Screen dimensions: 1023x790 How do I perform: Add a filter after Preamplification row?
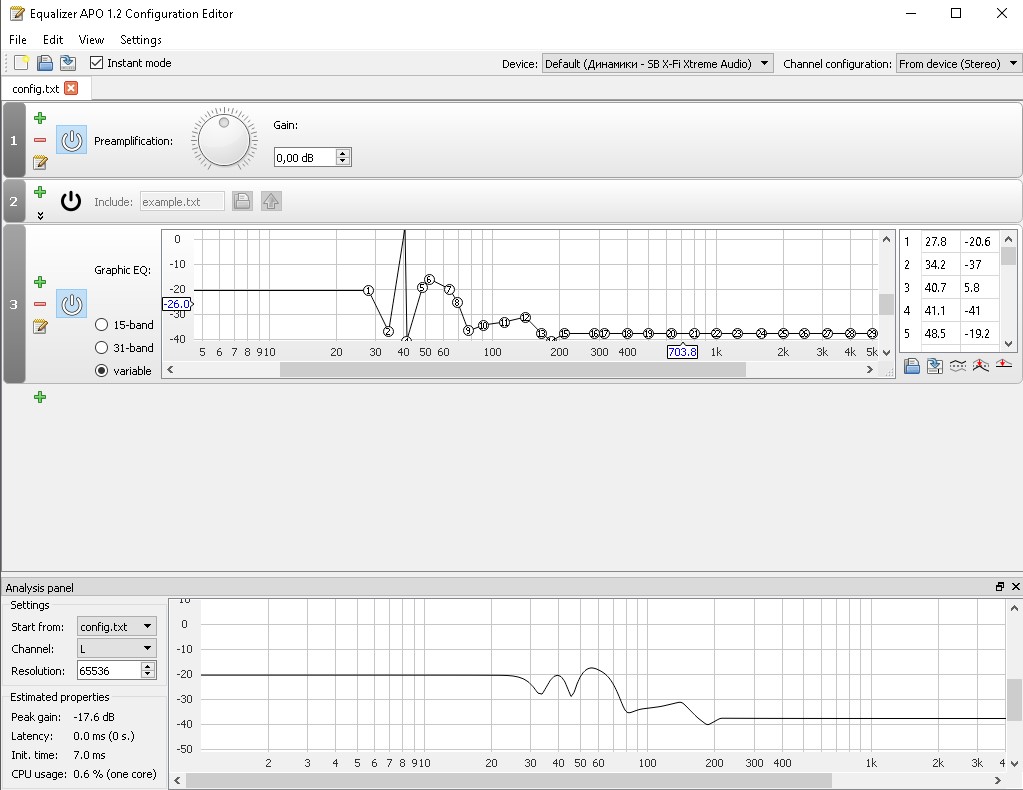pyautogui.click(x=40, y=118)
